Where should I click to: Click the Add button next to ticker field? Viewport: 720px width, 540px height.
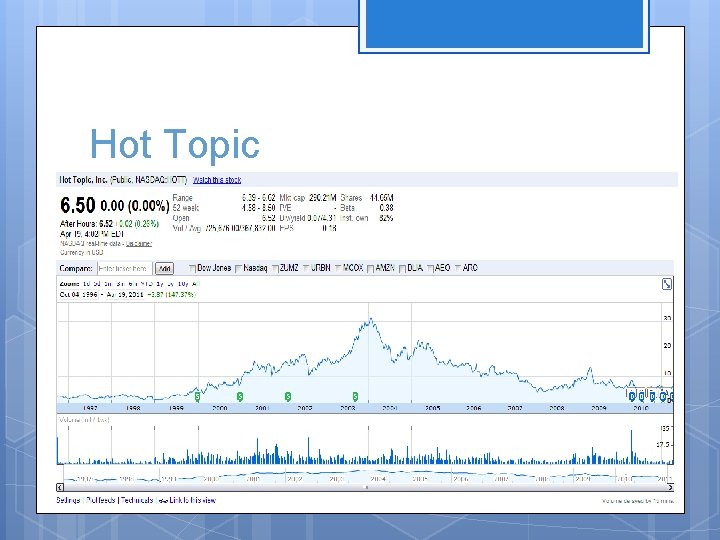pyautogui.click(x=164, y=268)
